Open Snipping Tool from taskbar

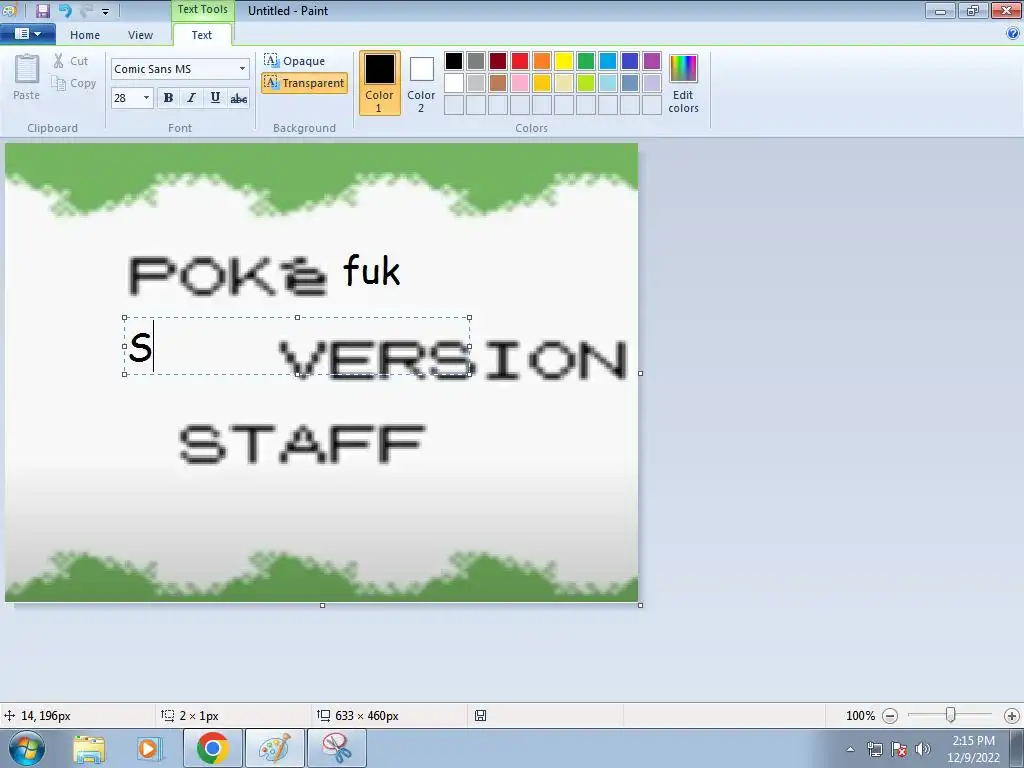[336, 748]
